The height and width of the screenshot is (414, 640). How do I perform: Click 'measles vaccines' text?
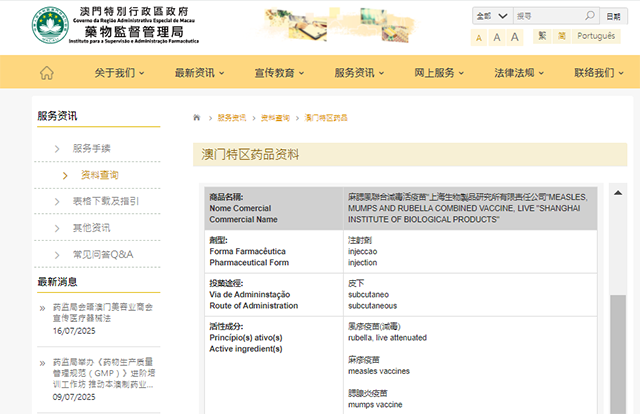click(379, 371)
